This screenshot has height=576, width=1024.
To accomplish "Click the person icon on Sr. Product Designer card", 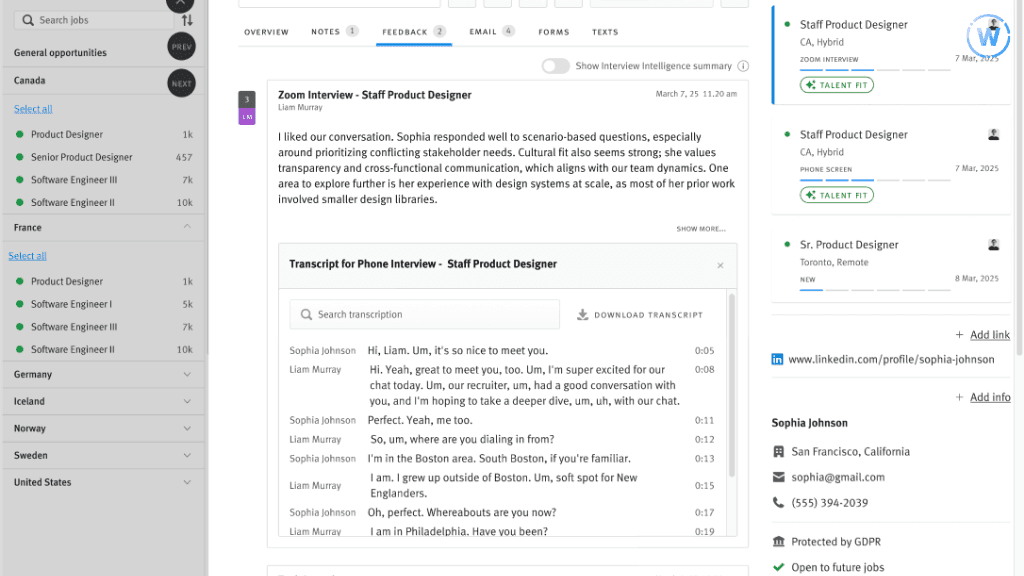I will (x=994, y=244).
